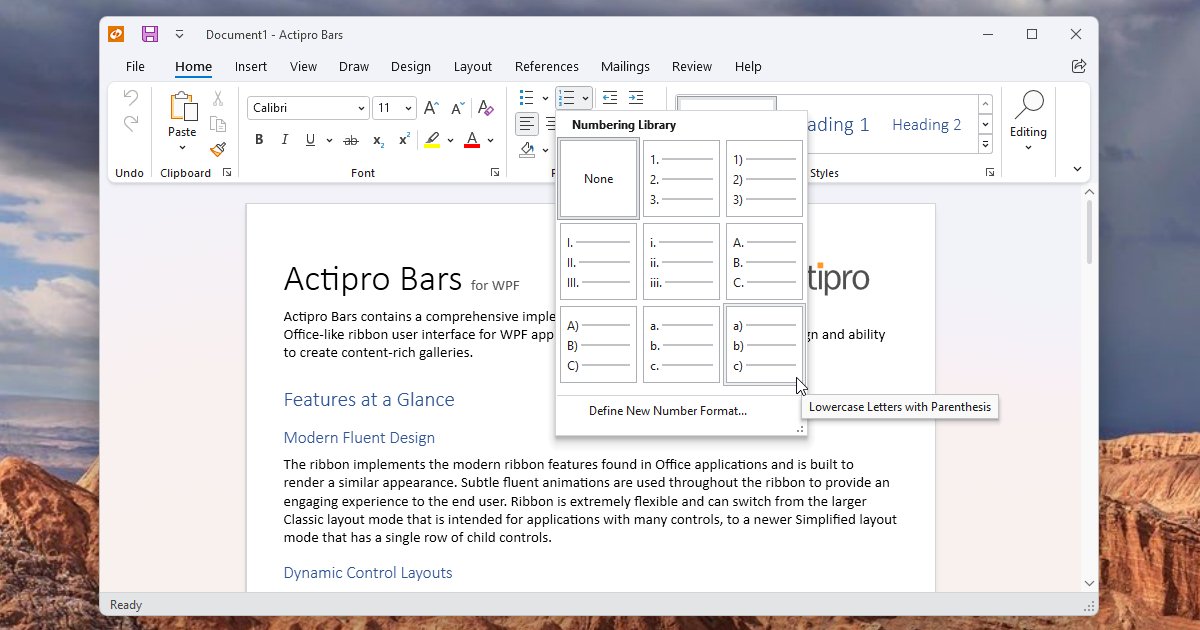1200x630 pixels.
Task: Apply the yellow text highlight color
Action: pos(432,140)
